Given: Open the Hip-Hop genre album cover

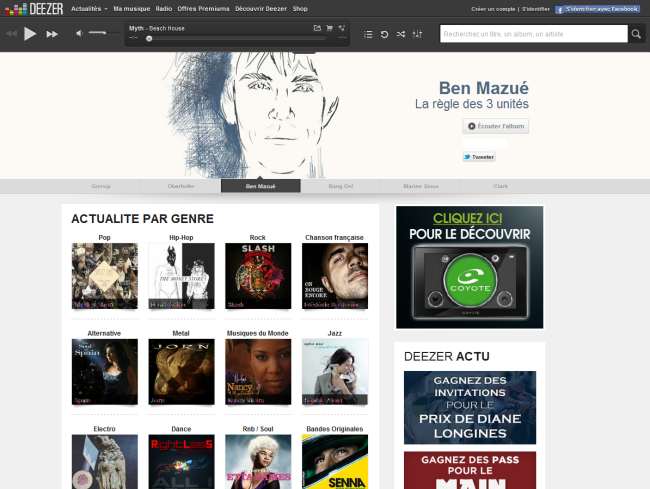Looking at the screenshot, I should click(x=181, y=276).
